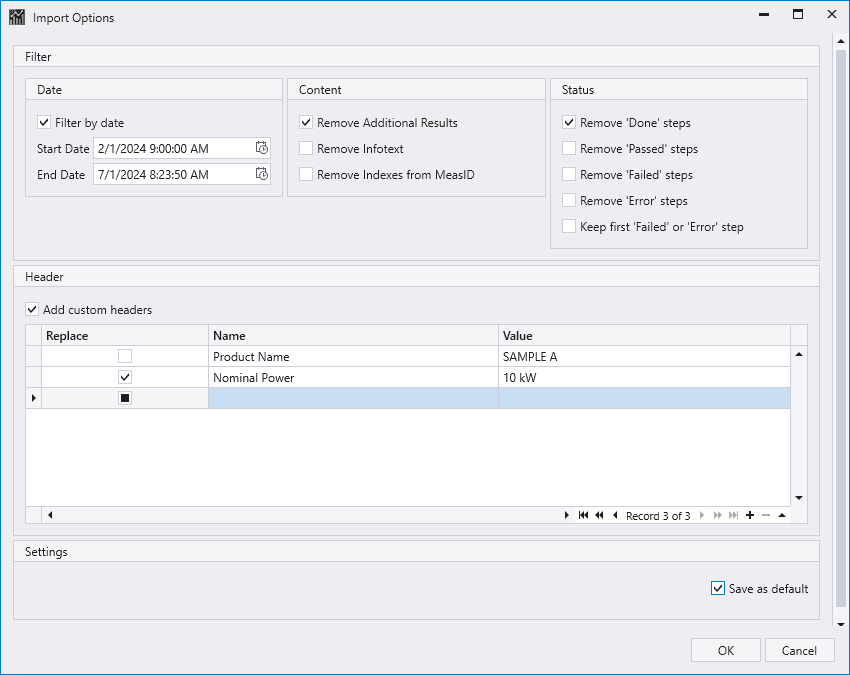Toggle Add custom headers checkbox
The width and height of the screenshot is (850, 675).
coord(32,310)
